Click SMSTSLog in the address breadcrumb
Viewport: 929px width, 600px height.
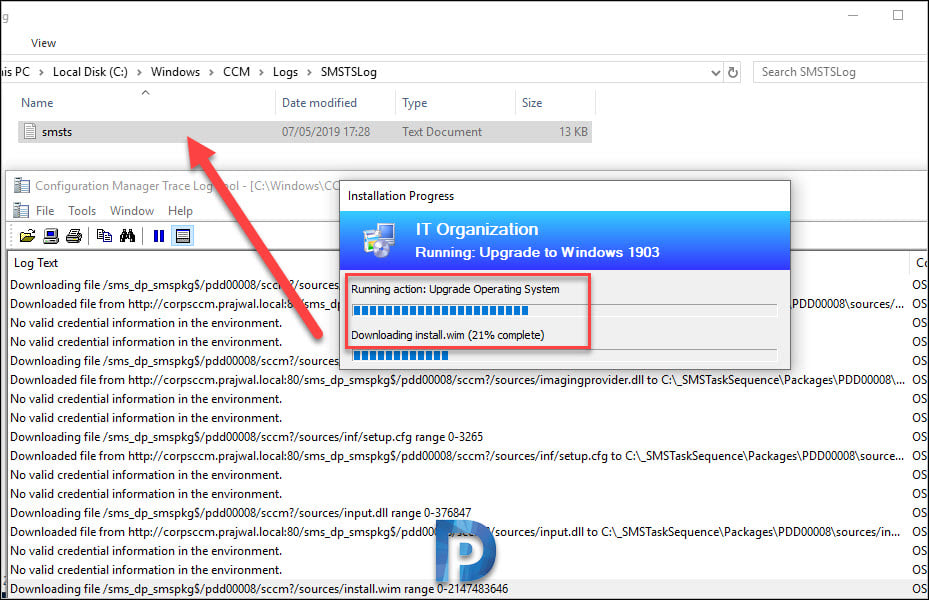(348, 72)
